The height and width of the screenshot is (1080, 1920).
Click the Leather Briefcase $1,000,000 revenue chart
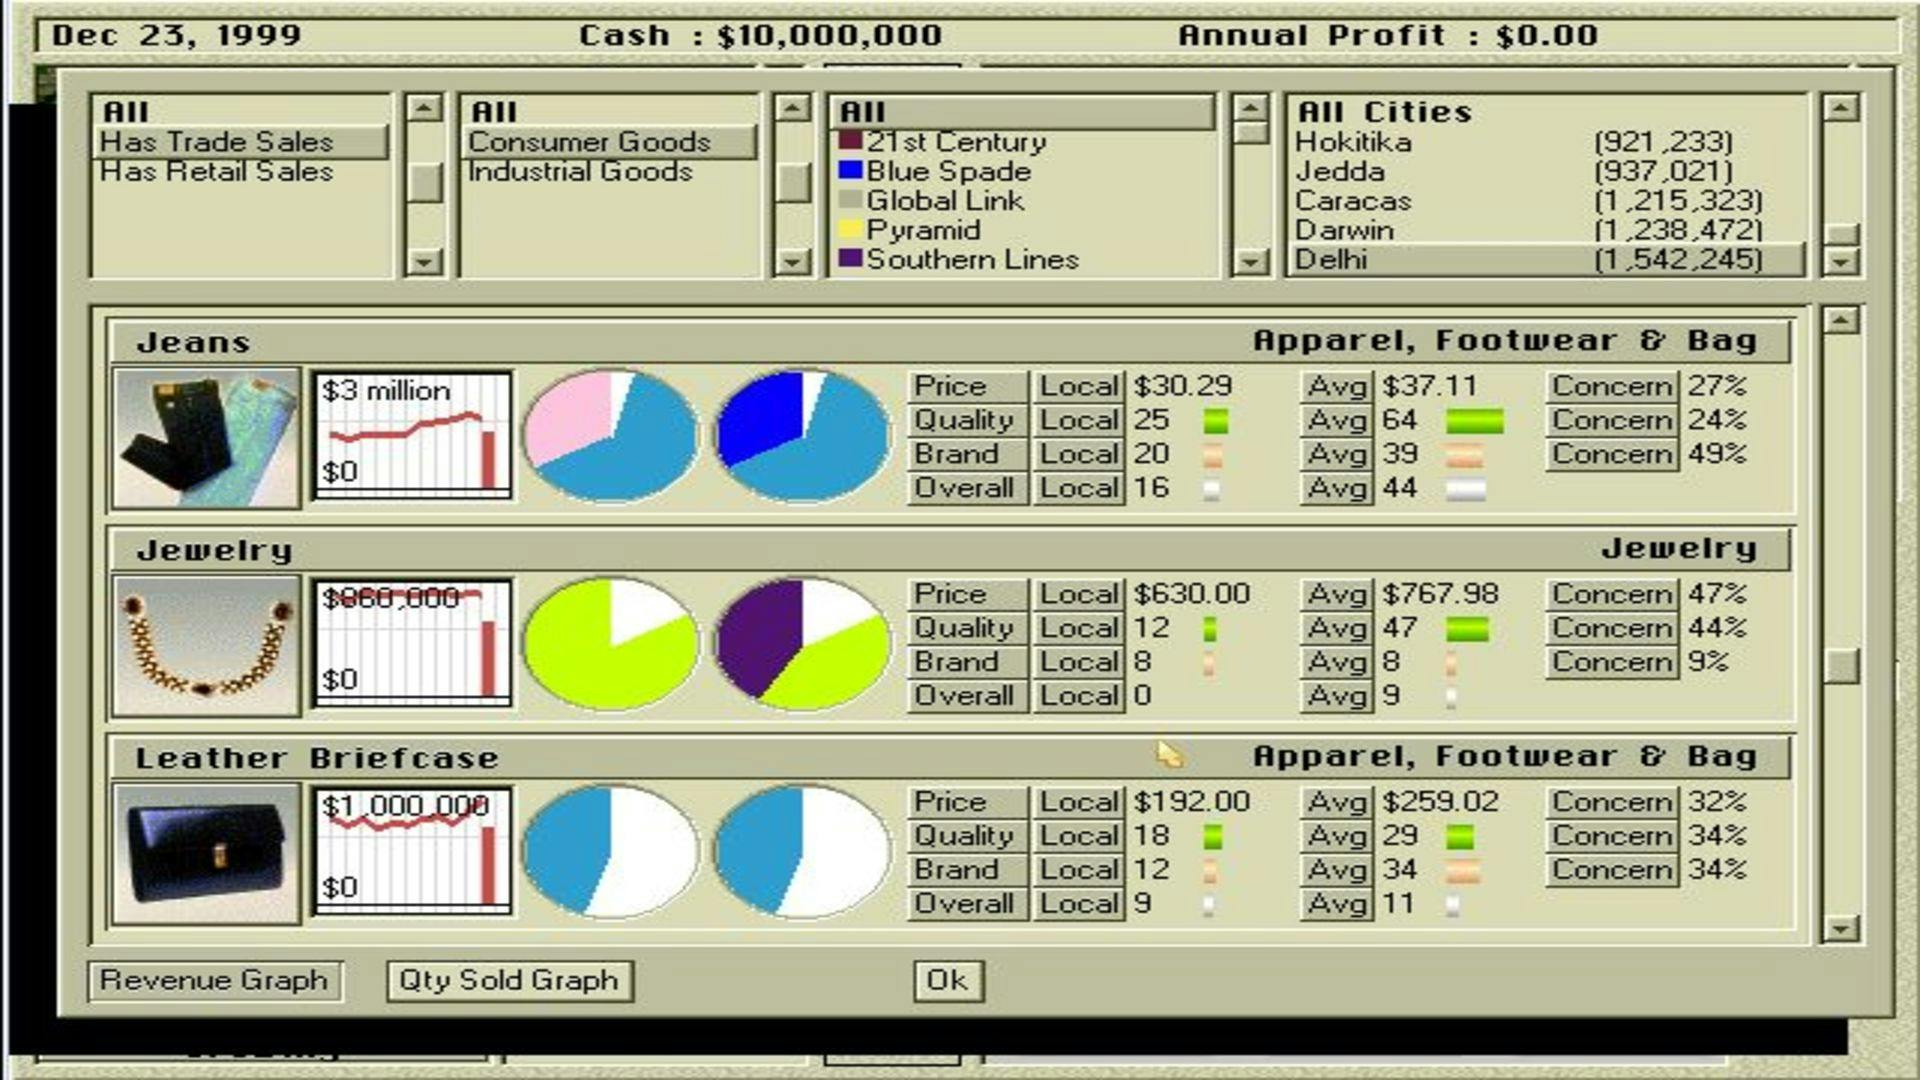tap(412, 851)
